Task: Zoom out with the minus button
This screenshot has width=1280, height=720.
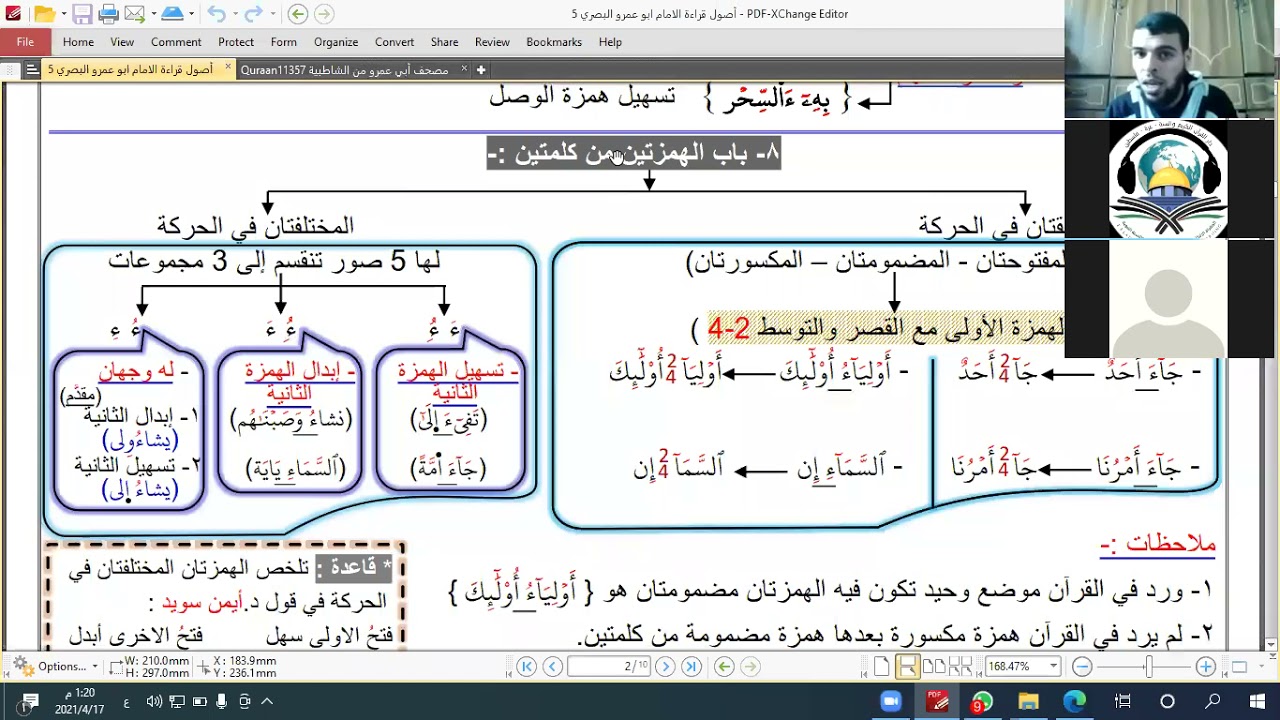Action: (1082, 666)
